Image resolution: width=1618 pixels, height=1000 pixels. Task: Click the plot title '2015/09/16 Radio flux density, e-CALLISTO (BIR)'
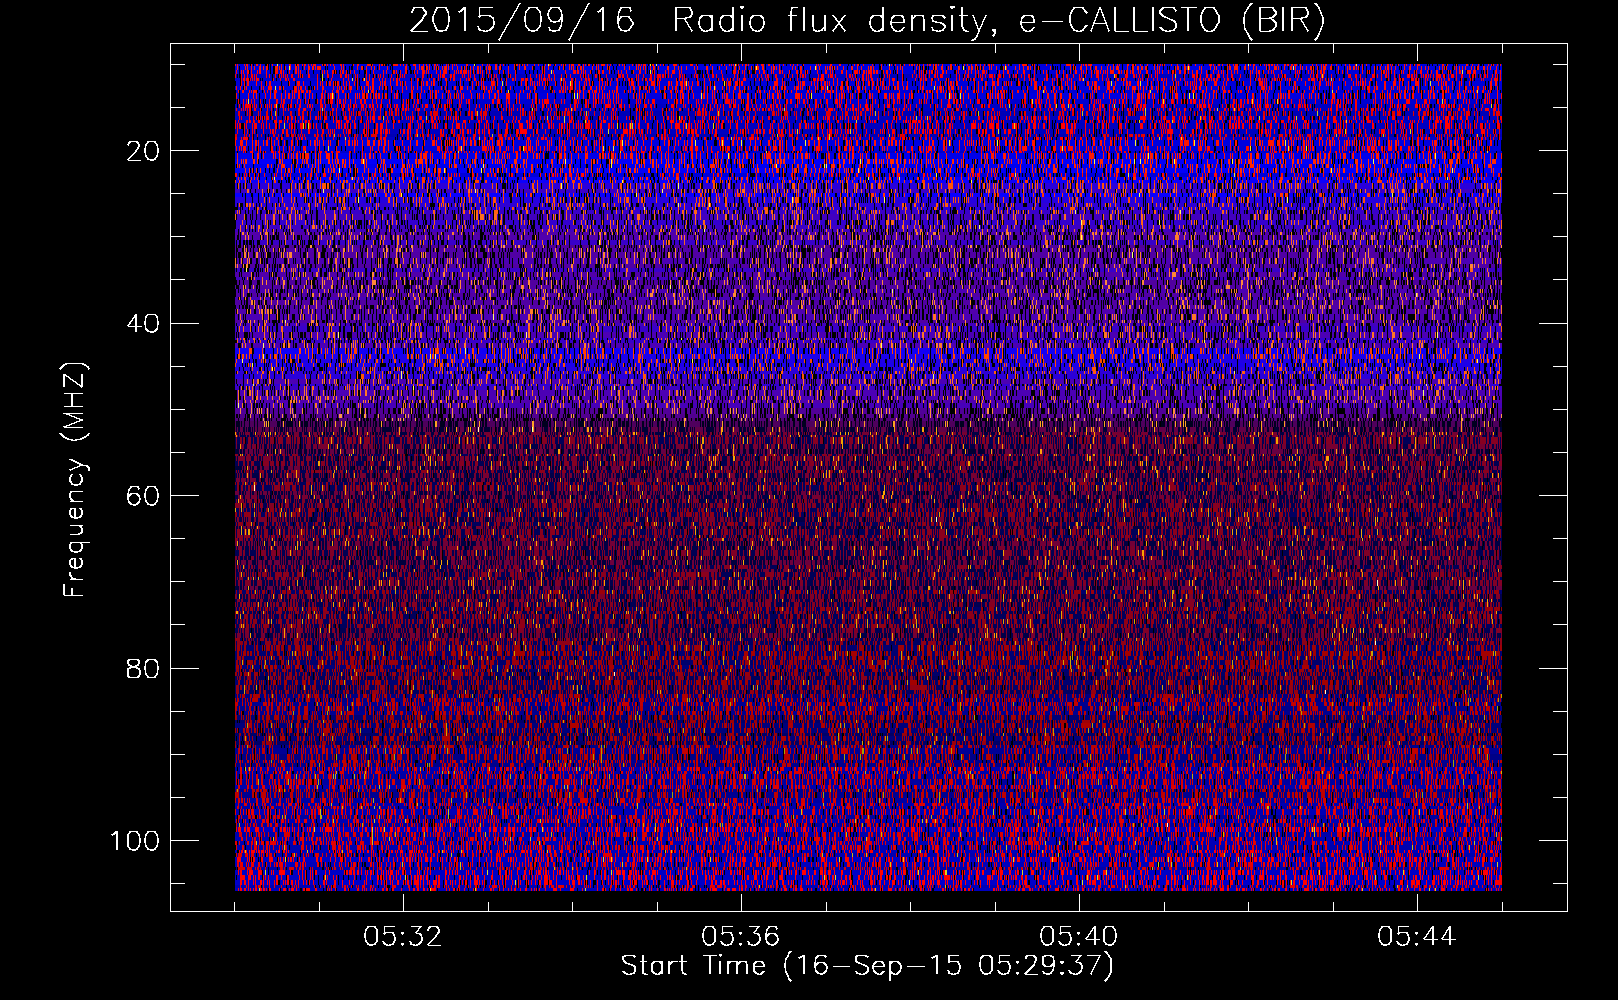(867, 21)
